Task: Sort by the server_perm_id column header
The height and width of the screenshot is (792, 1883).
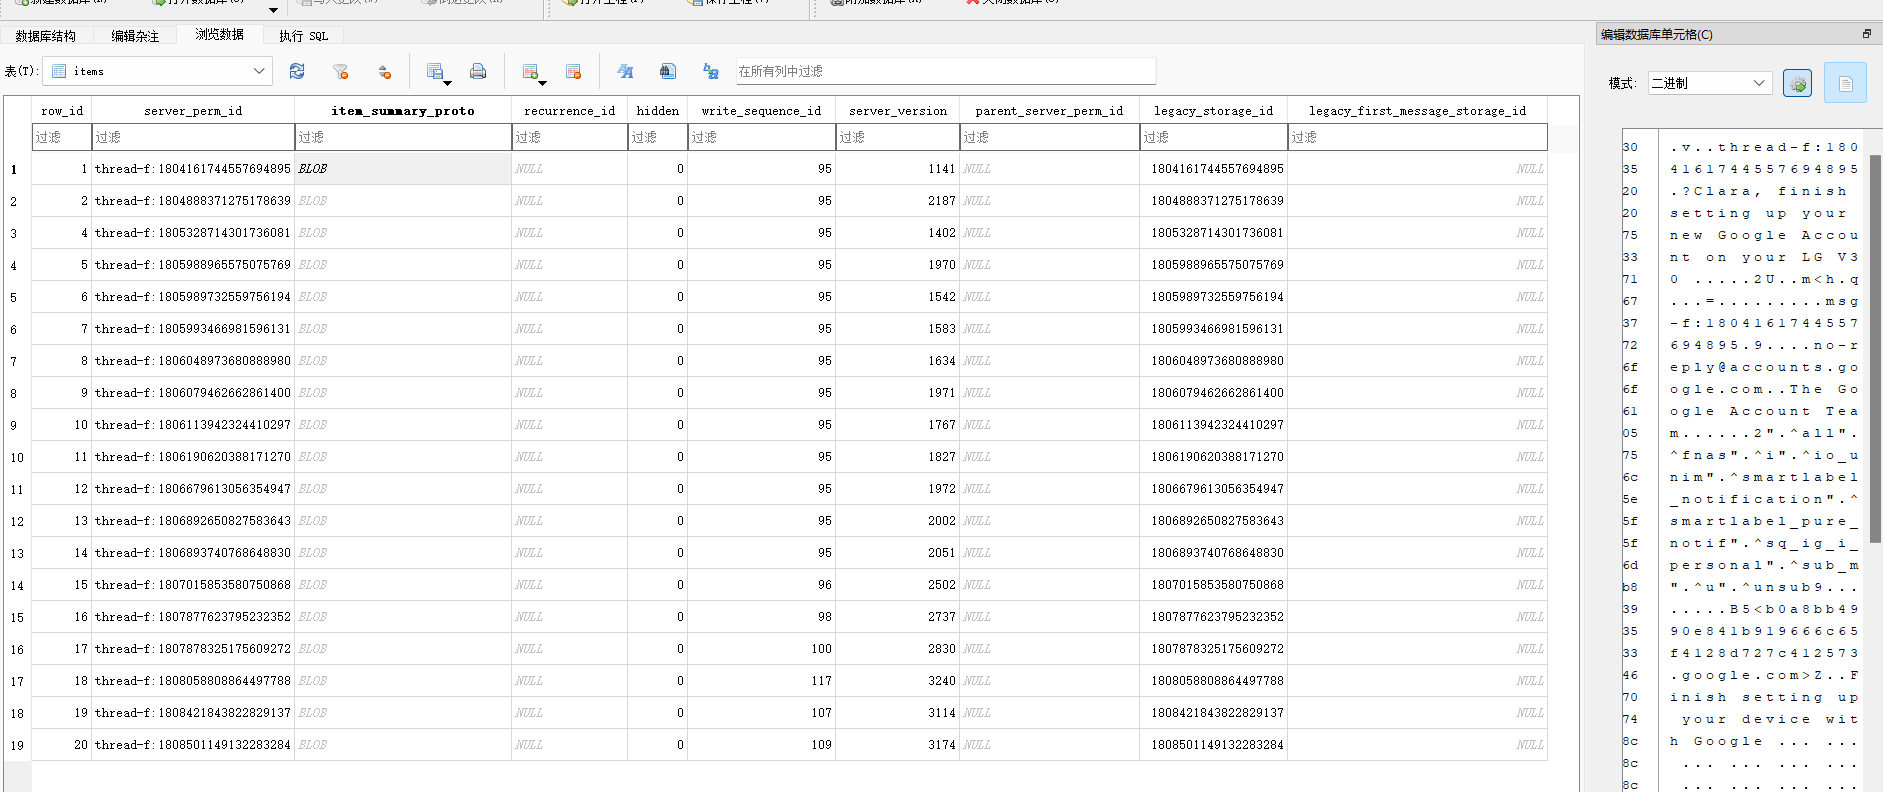Action: (x=193, y=111)
